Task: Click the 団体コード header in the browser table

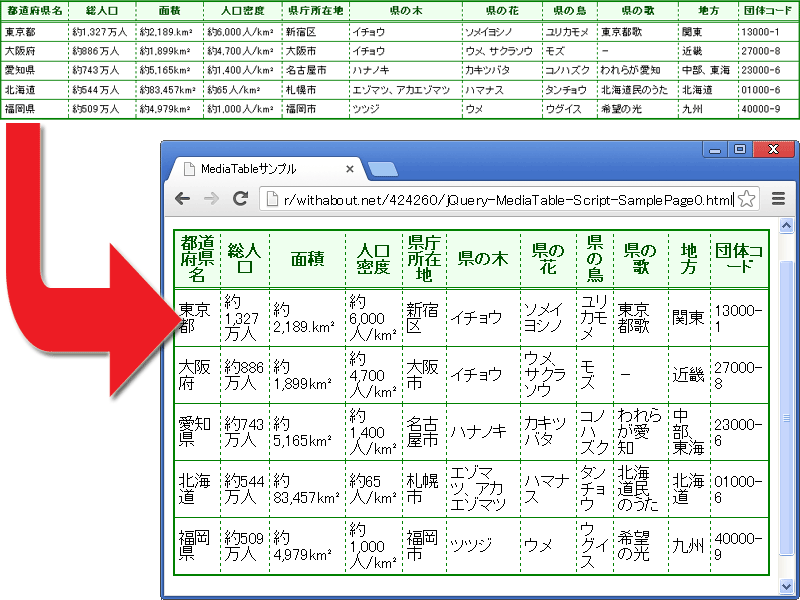Action: [x=738, y=258]
